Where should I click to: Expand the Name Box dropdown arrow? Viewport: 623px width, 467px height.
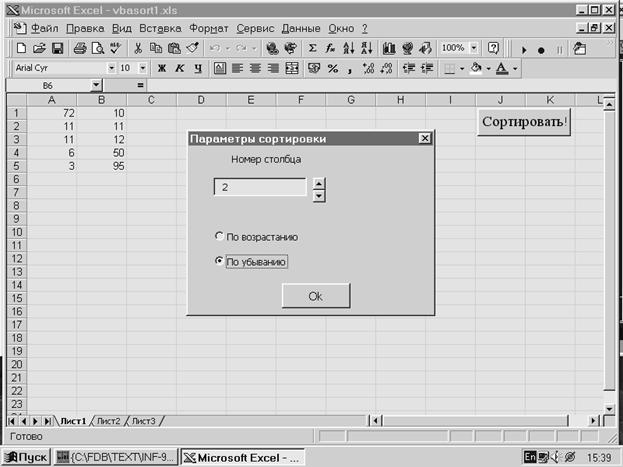tap(96, 86)
